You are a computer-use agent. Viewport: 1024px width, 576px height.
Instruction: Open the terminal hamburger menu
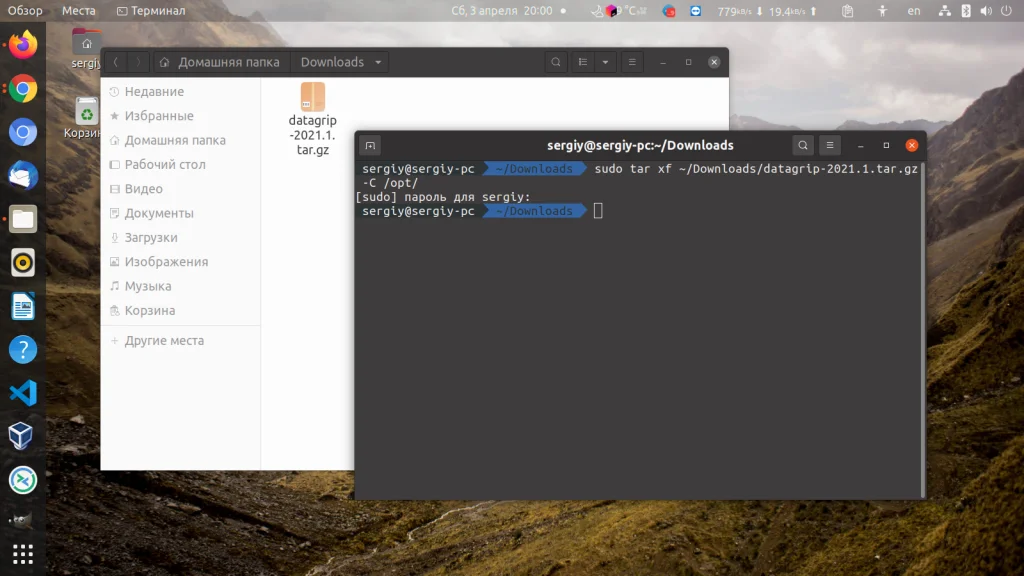[x=830, y=144]
